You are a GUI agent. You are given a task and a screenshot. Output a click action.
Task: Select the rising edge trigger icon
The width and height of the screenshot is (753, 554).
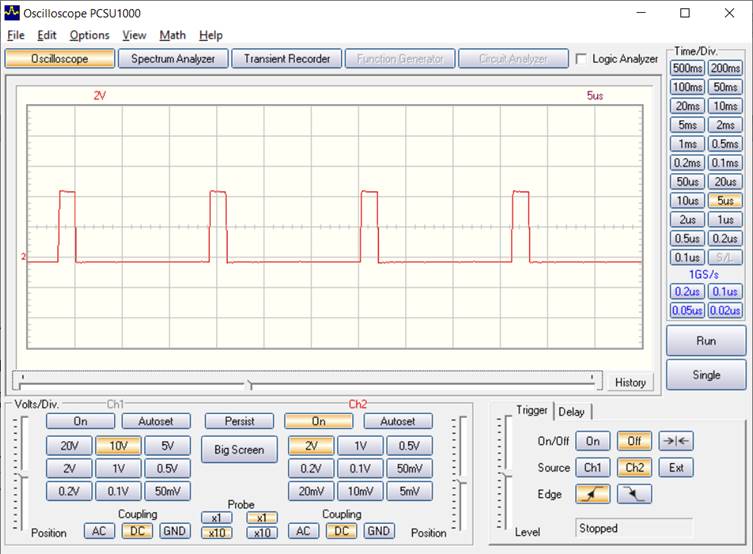pyautogui.click(x=592, y=493)
